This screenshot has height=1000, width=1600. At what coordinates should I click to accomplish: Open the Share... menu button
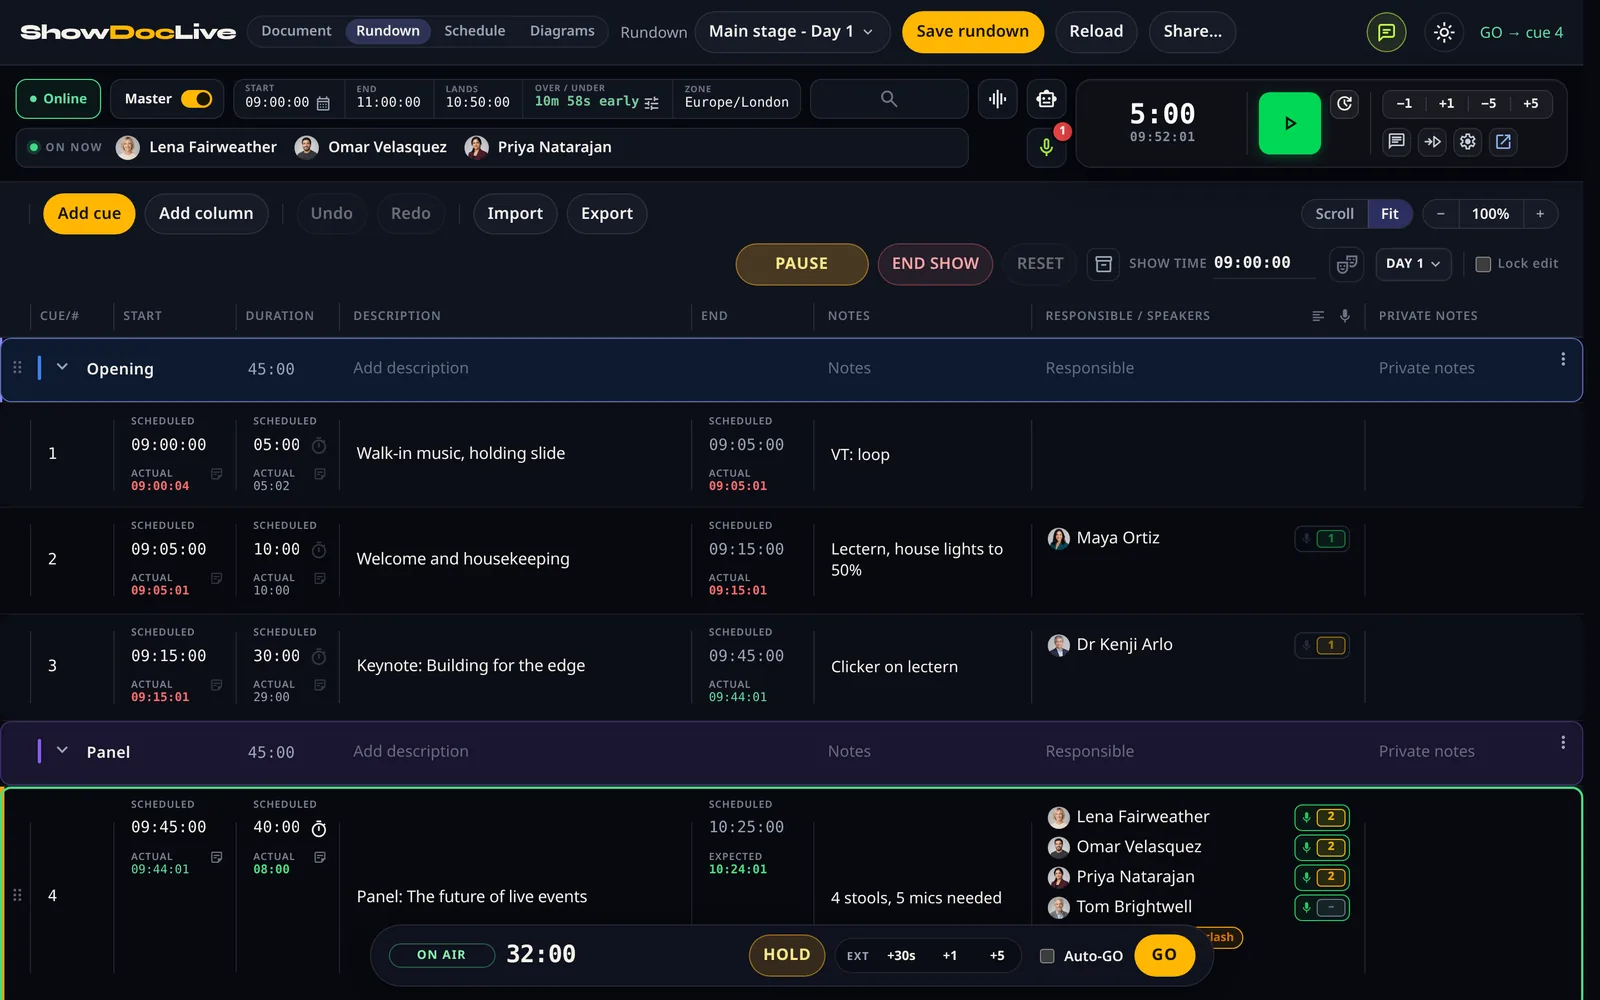tap(1192, 32)
